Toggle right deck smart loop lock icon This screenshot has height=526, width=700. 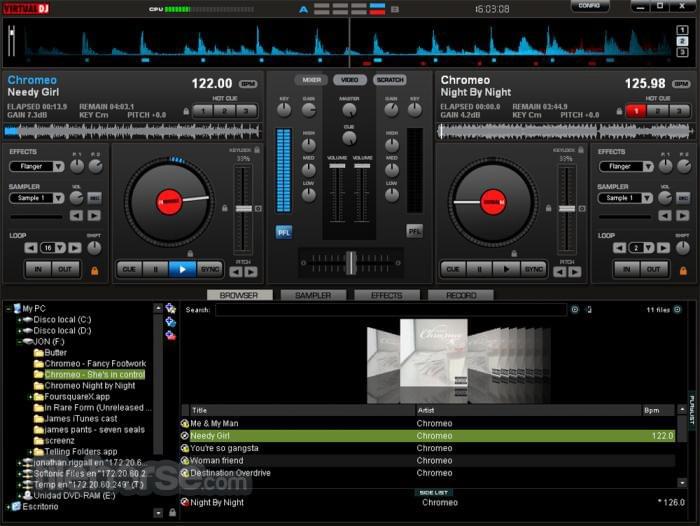pos(683,271)
